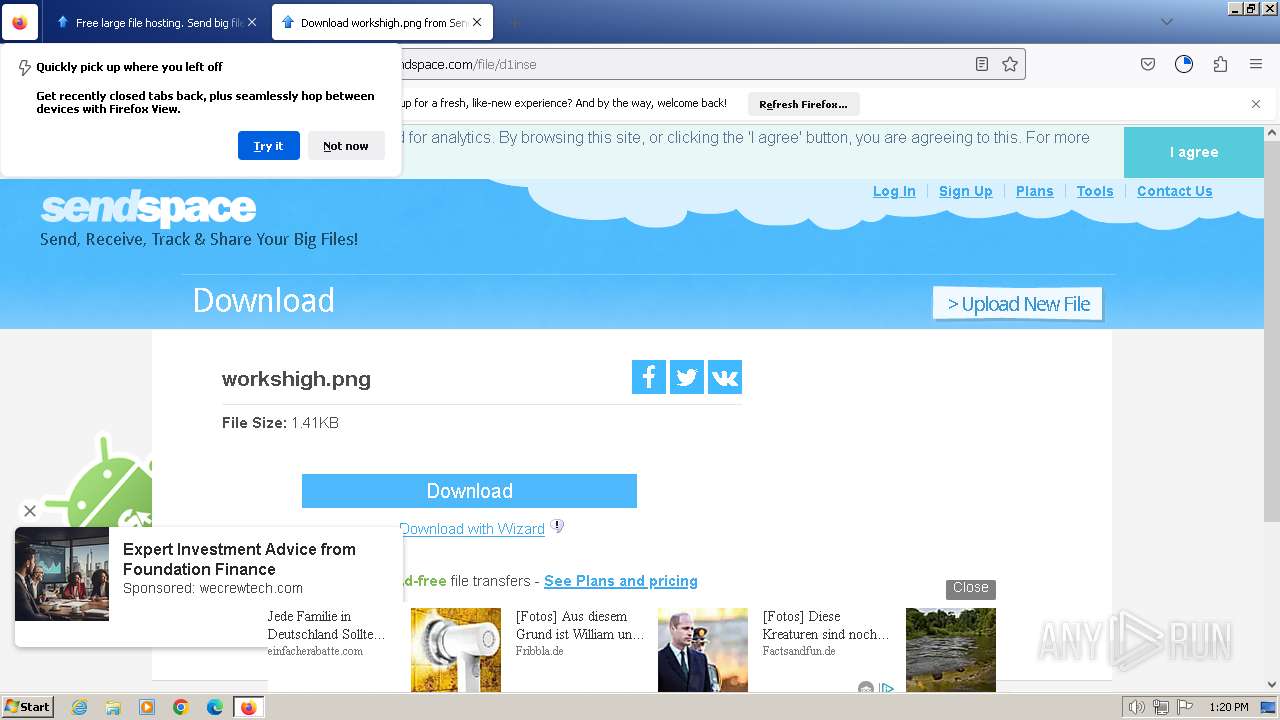Share file on Facebook icon
Viewport: 1280px width, 720px height.
tap(649, 377)
